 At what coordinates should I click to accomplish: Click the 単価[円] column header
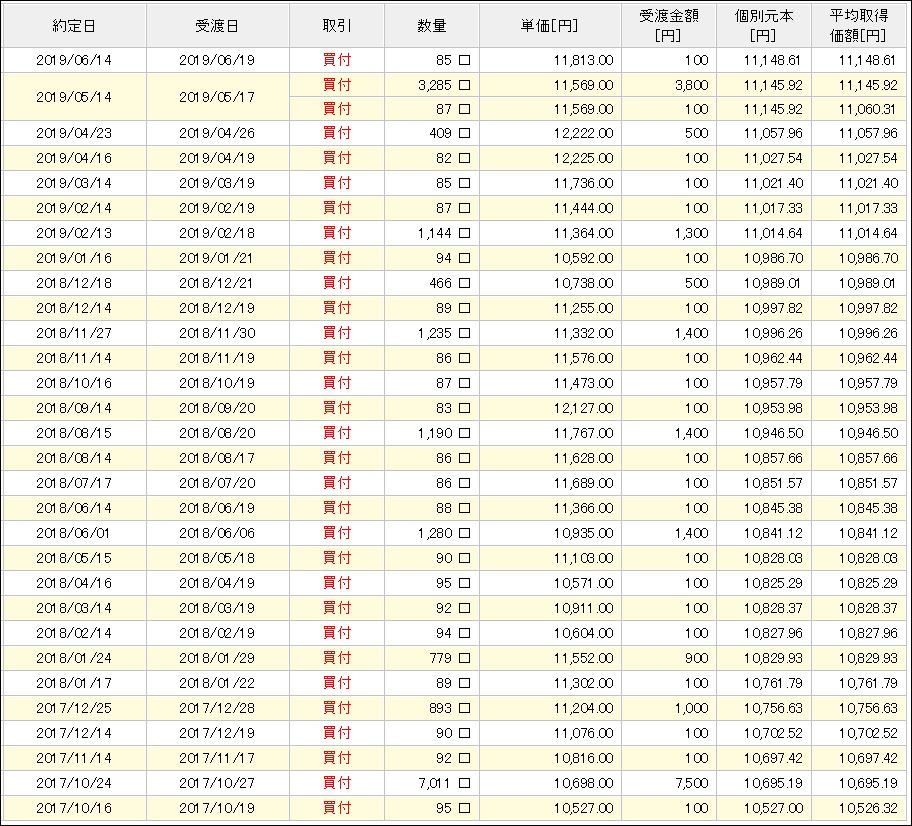(550, 26)
